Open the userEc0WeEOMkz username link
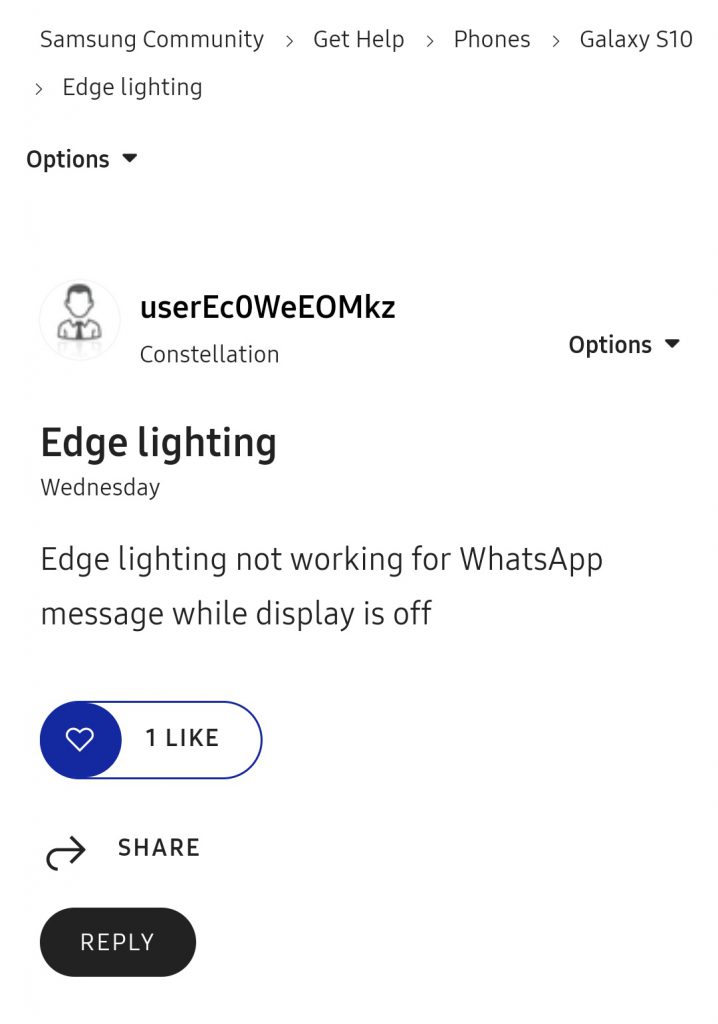The image size is (718, 1024). 268,307
